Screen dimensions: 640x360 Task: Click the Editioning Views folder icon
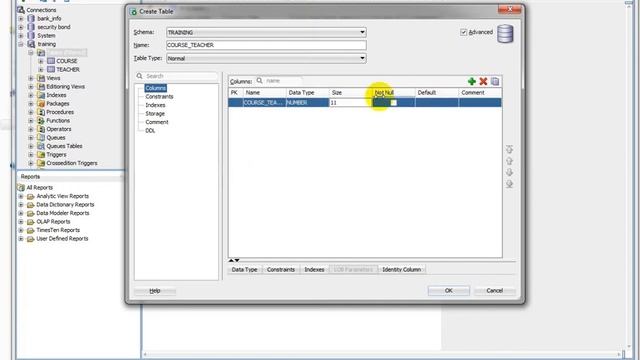41,87
